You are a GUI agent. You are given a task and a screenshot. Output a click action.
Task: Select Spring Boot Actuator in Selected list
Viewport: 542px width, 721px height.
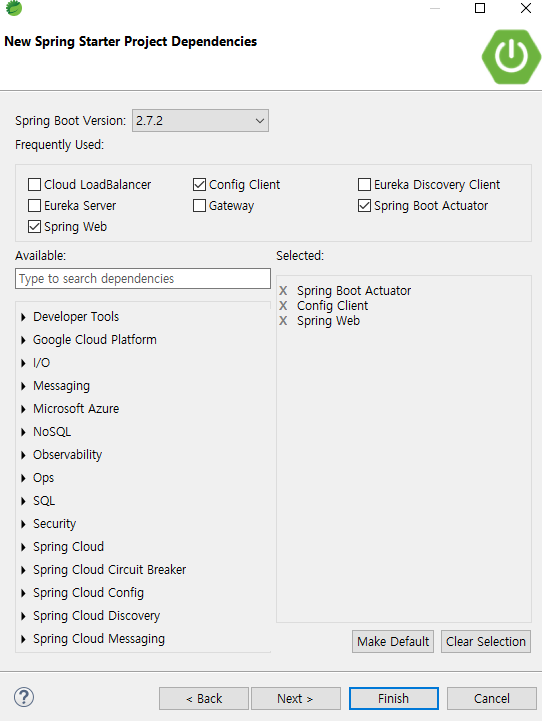[354, 291]
